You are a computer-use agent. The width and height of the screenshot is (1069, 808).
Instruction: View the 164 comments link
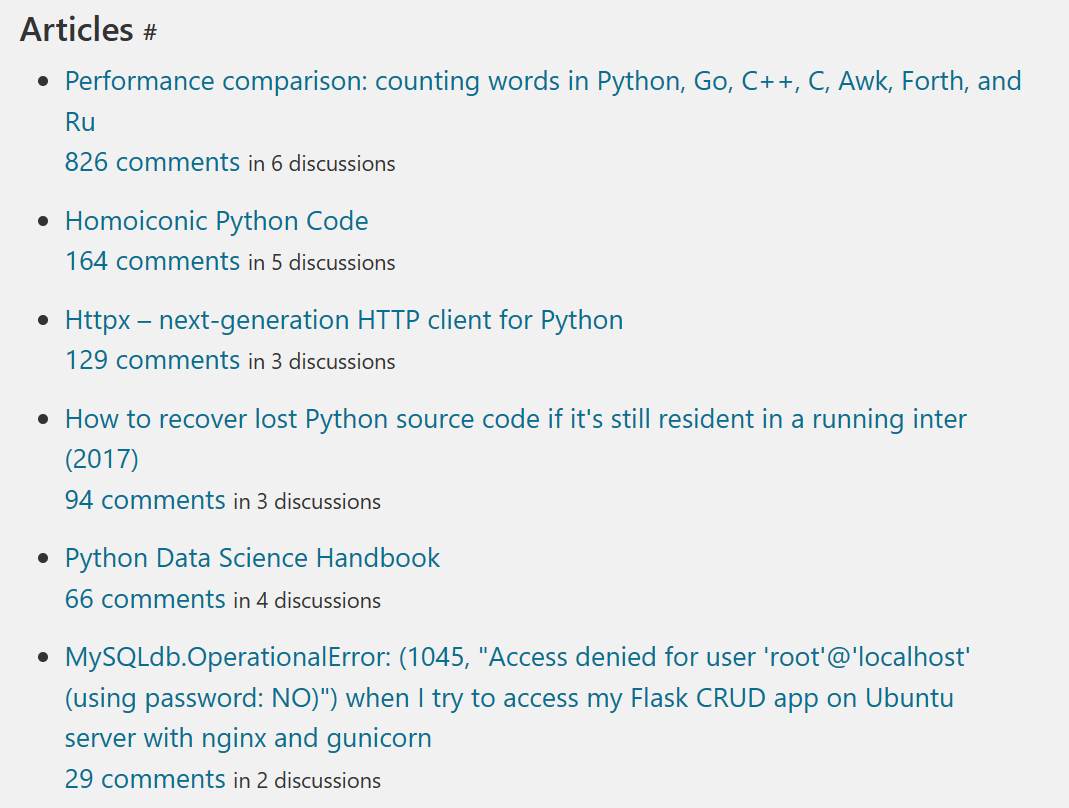152,261
